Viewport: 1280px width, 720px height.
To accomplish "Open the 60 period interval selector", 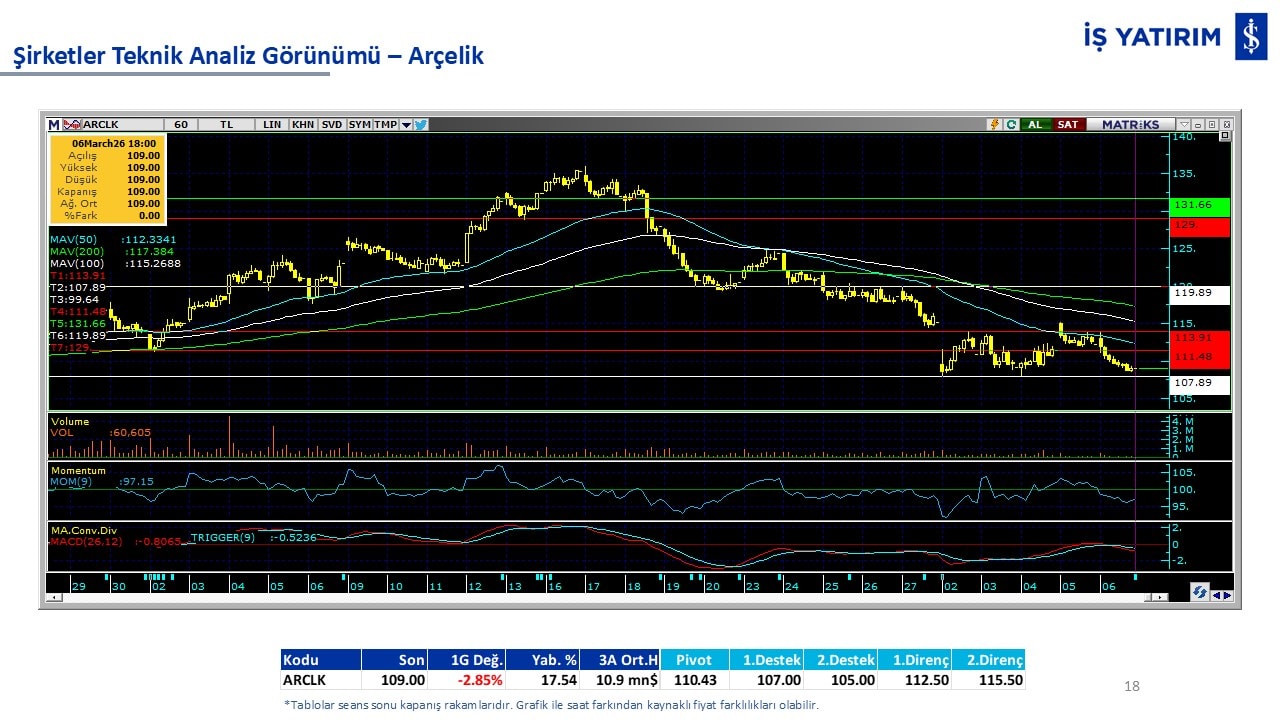I will 181,125.
